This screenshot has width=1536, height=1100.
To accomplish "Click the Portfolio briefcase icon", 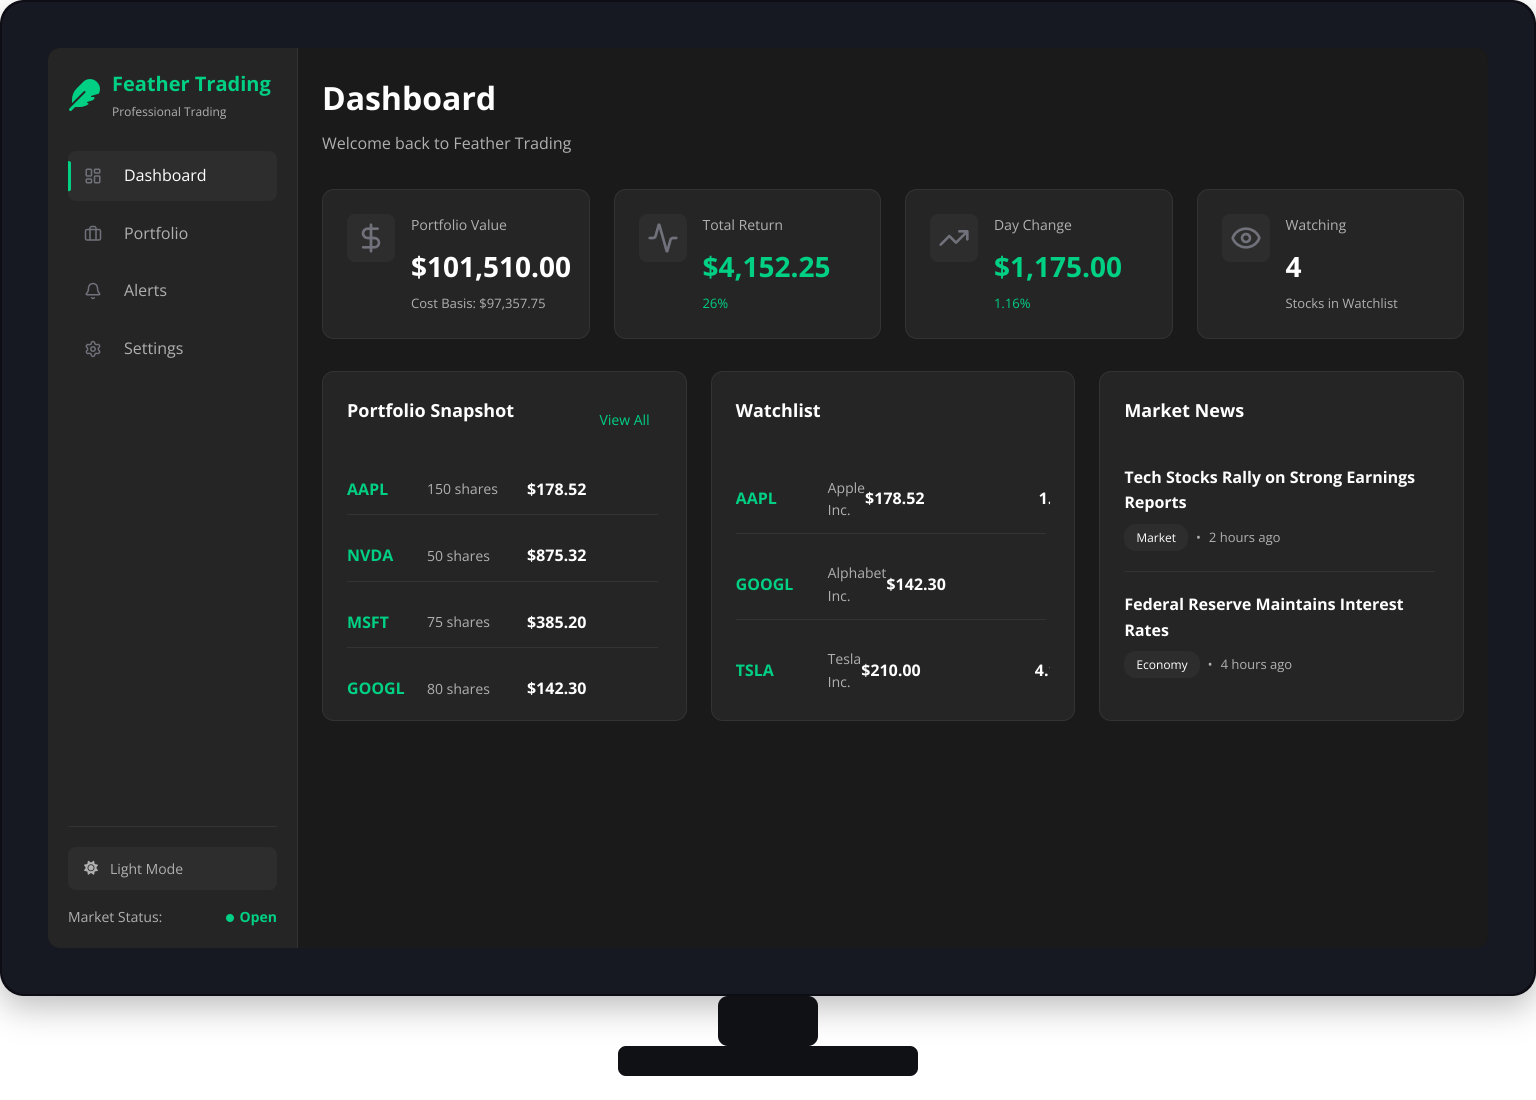I will tap(93, 233).
